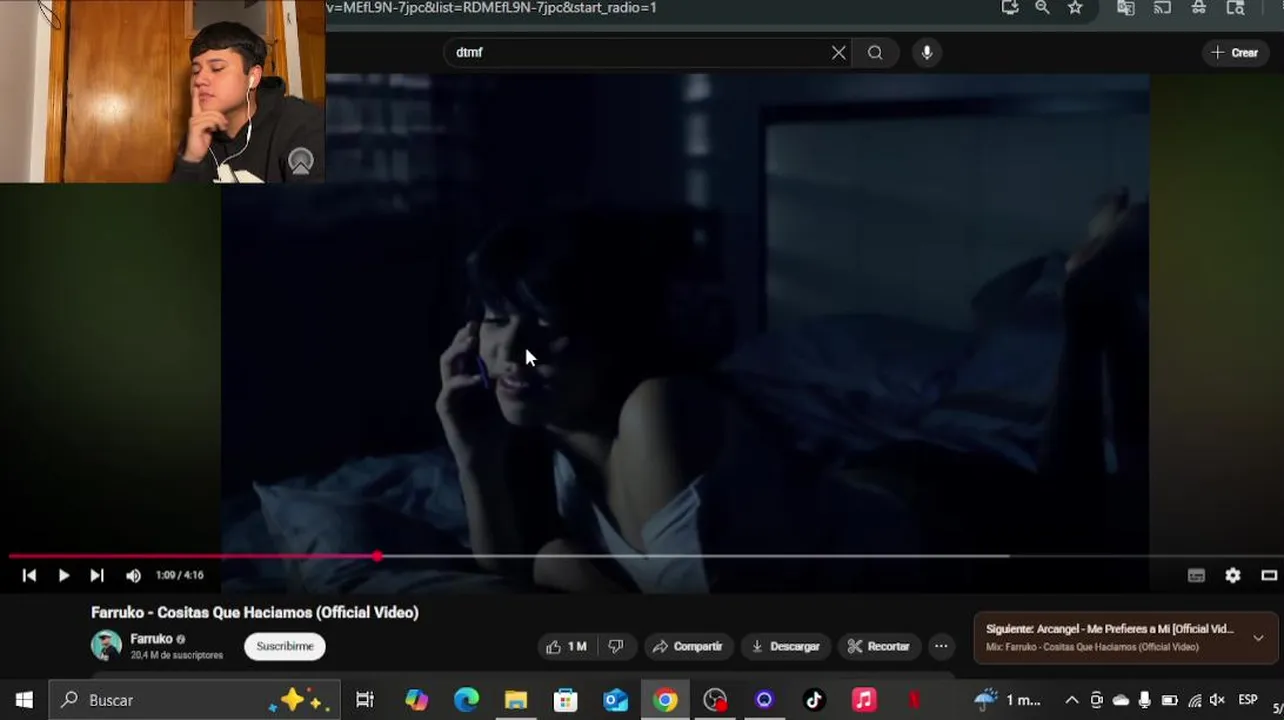Viewport: 1284px width, 720px height.
Task: Expand the Siguiente mix playlist panel
Action: pos(1258,638)
